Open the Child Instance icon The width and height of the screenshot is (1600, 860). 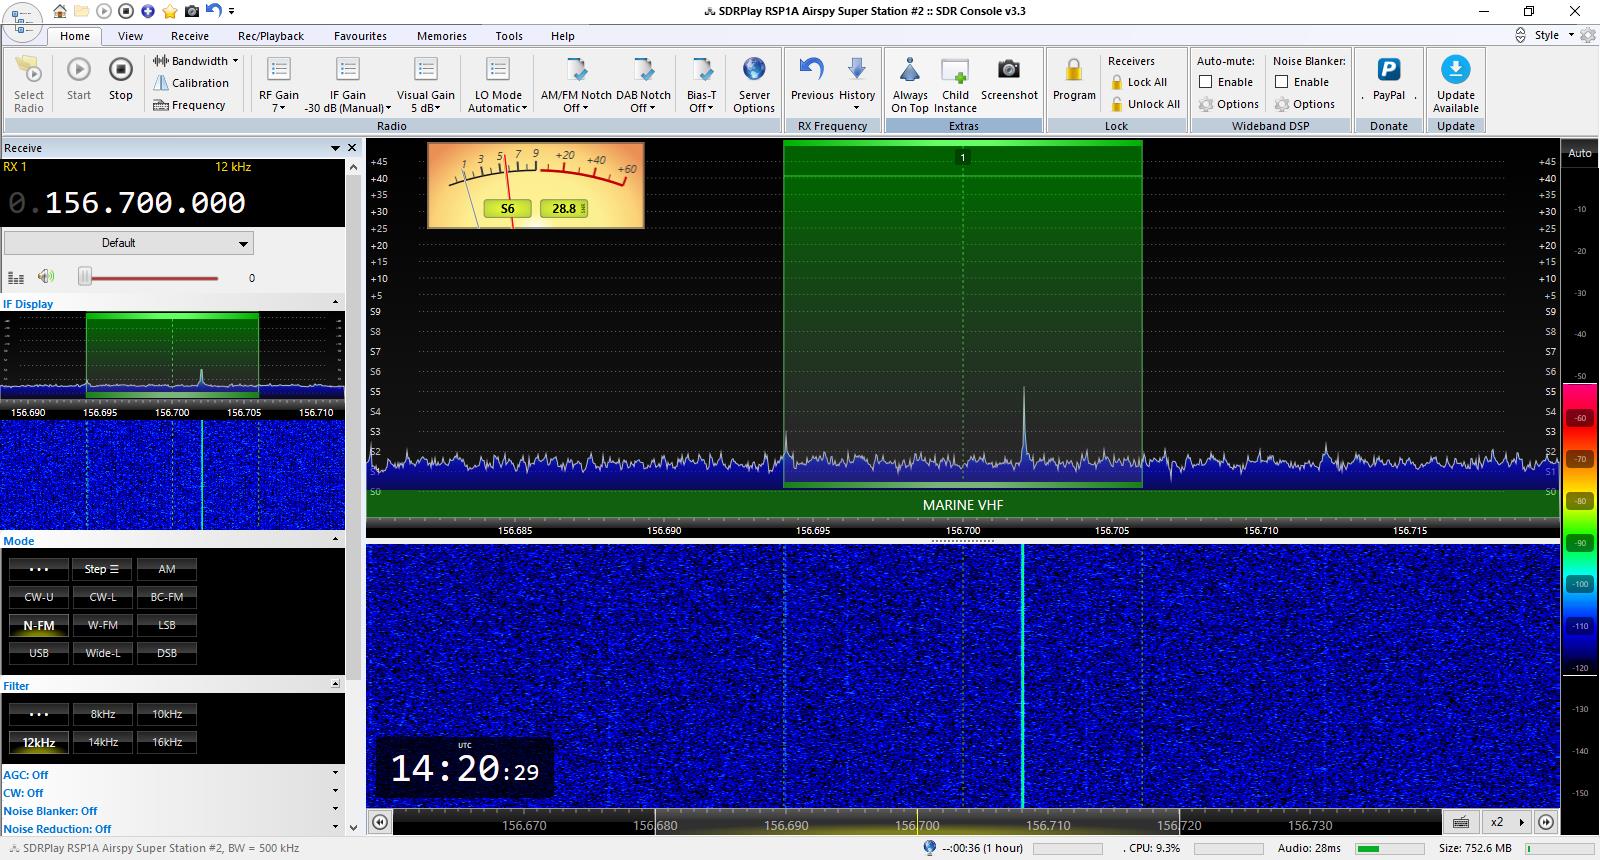tap(955, 71)
